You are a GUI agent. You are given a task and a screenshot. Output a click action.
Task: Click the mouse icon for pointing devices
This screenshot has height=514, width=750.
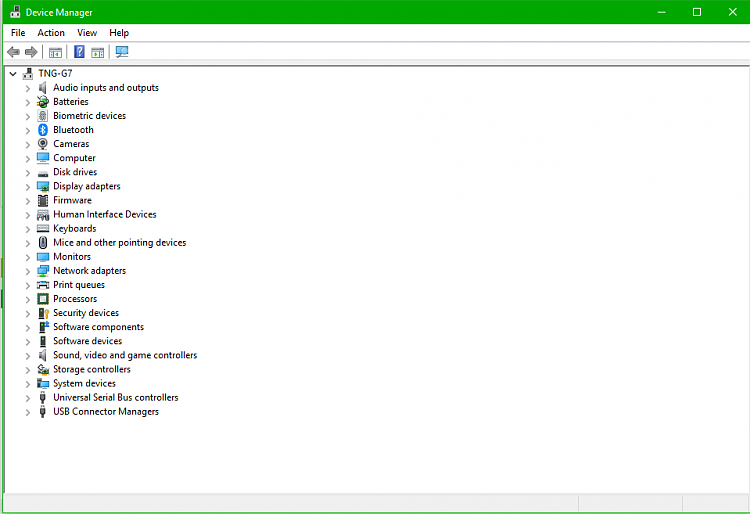pyautogui.click(x=43, y=242)
